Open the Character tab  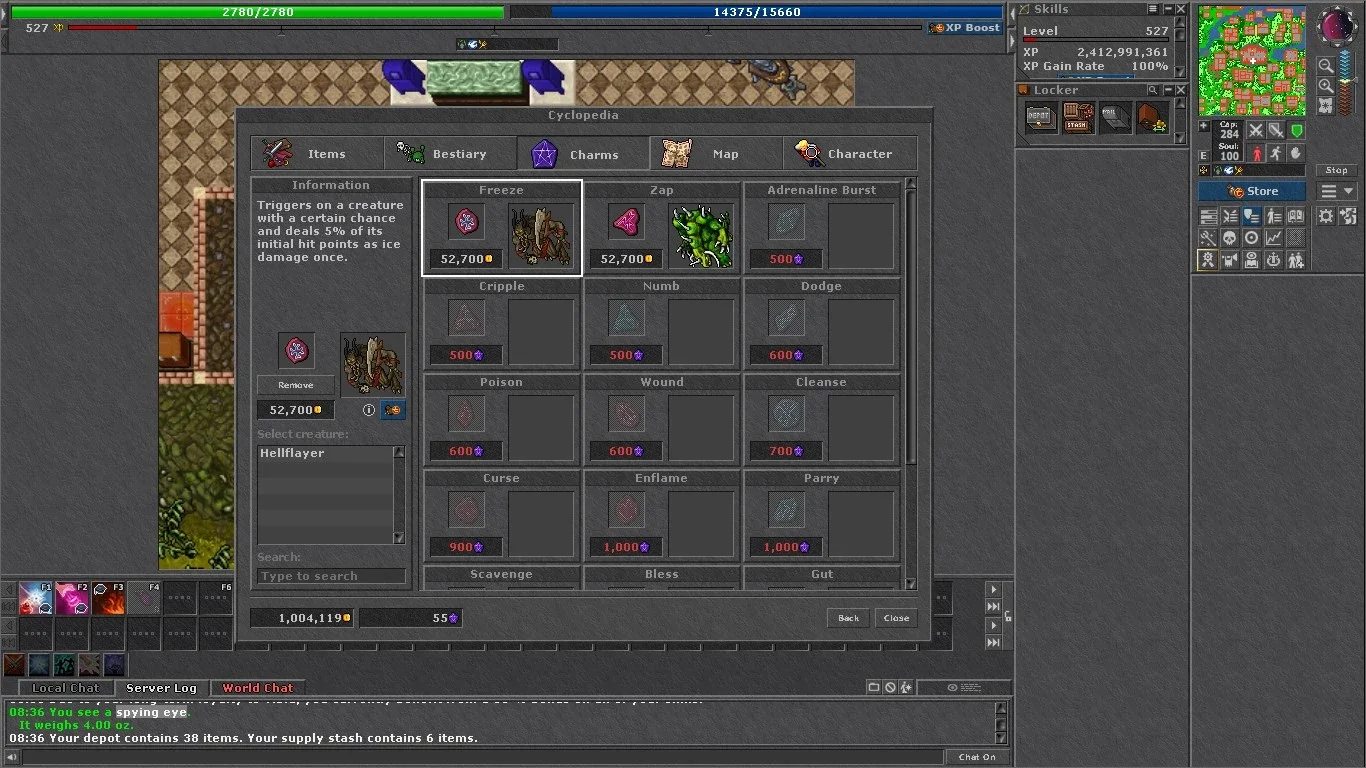850,154
